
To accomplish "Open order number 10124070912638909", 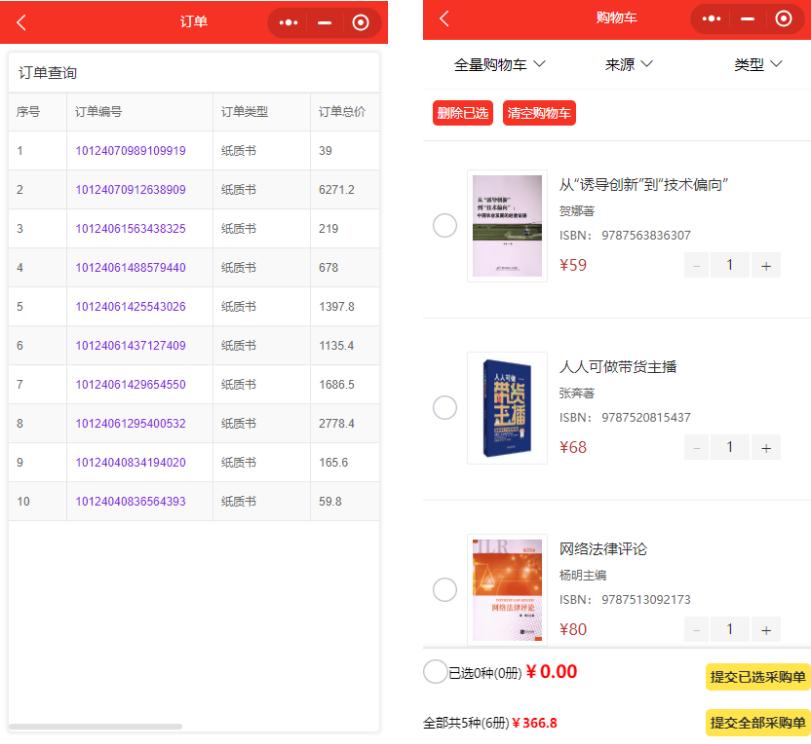I will point(130,190).
